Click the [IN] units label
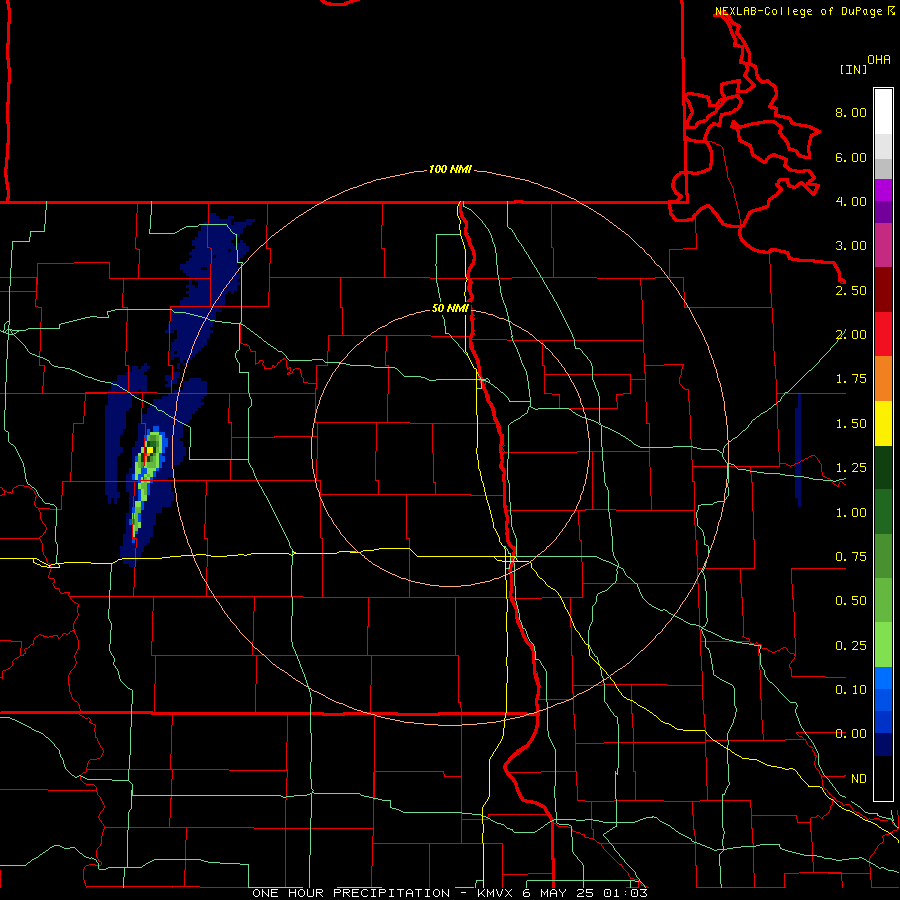 853,69
